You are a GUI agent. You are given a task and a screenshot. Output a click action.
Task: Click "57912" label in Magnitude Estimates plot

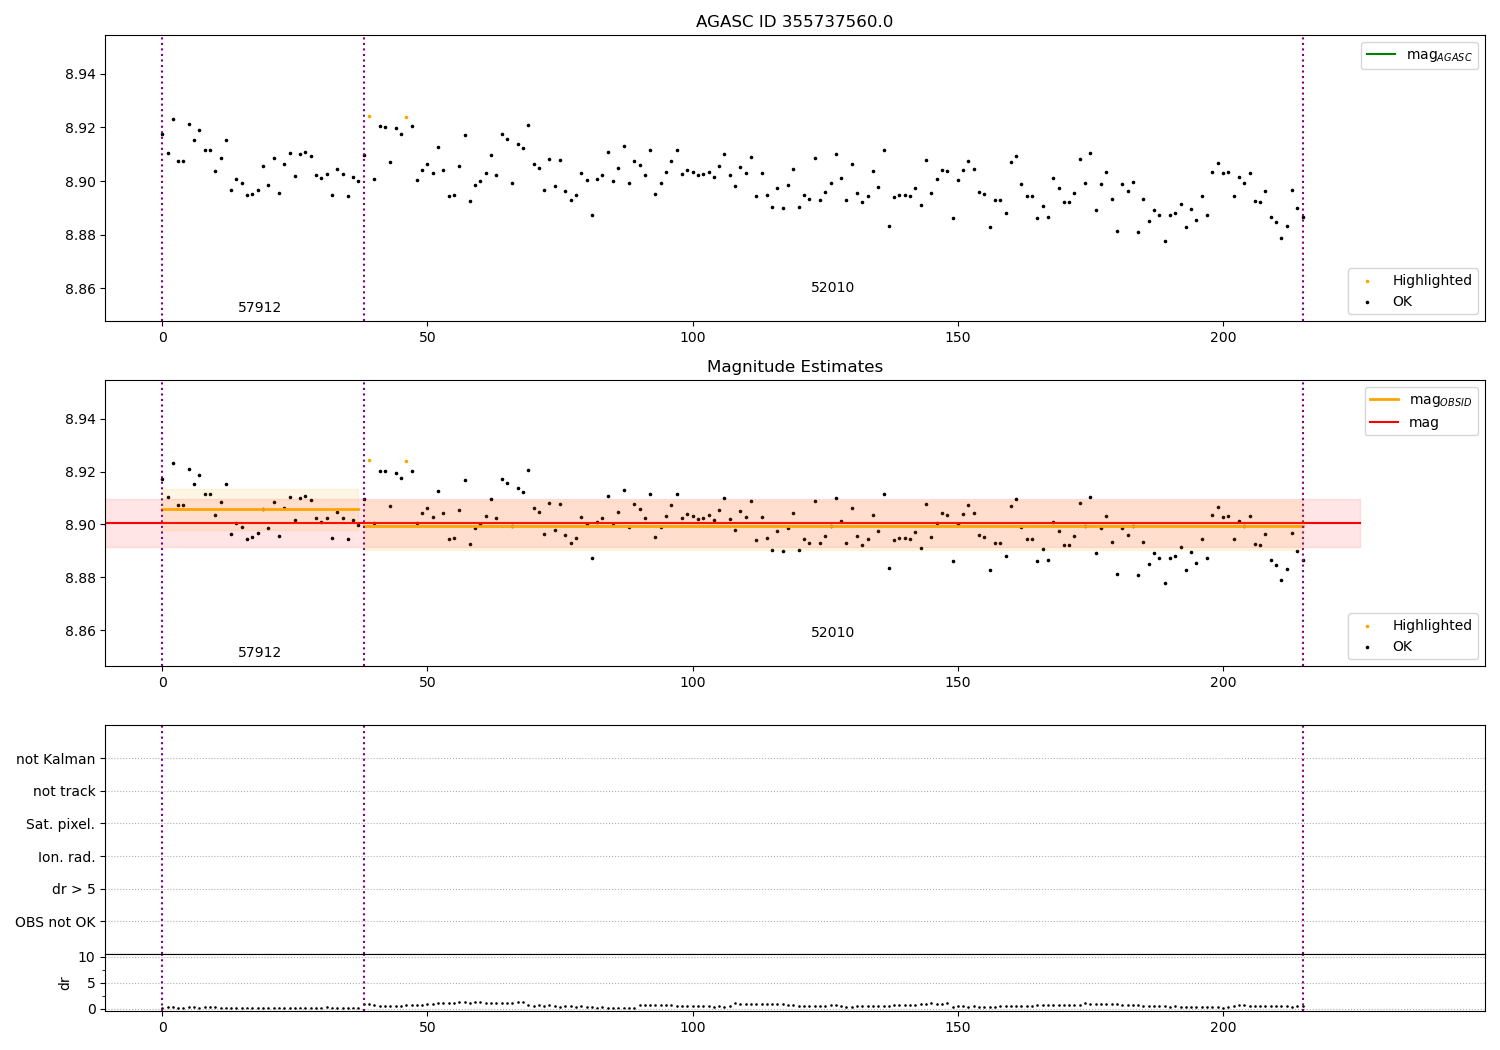click(259, 652)
